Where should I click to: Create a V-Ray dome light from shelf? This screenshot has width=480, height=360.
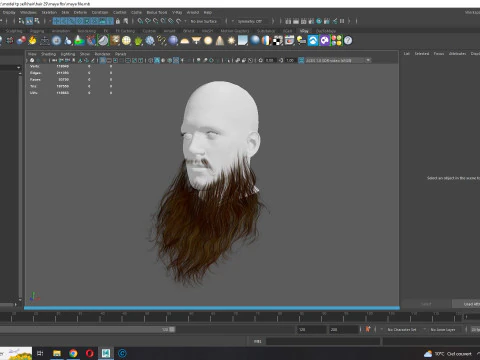pyautogui.click(x=185, y=41)
